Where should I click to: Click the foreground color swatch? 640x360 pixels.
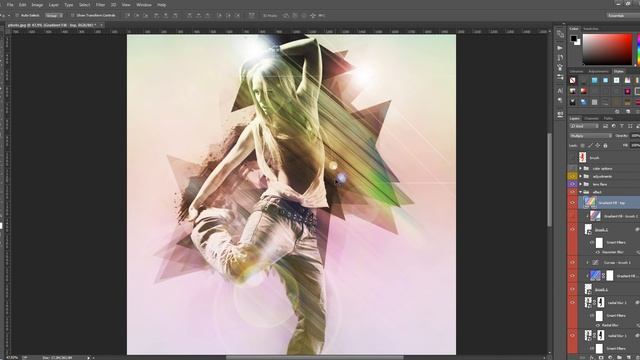tap(573, 38)
